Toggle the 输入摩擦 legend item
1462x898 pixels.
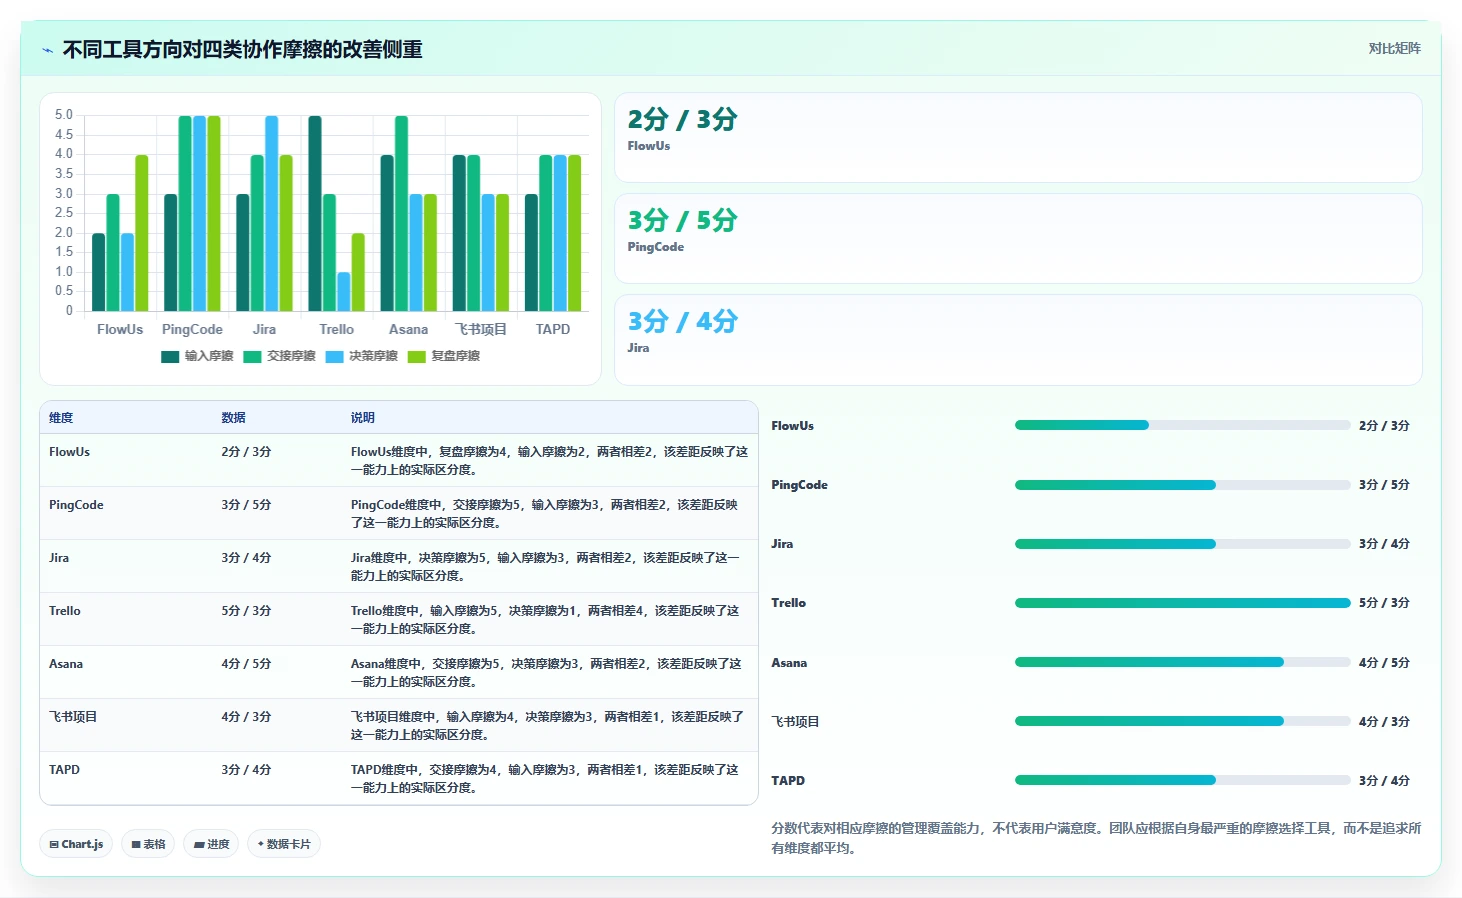197,356
